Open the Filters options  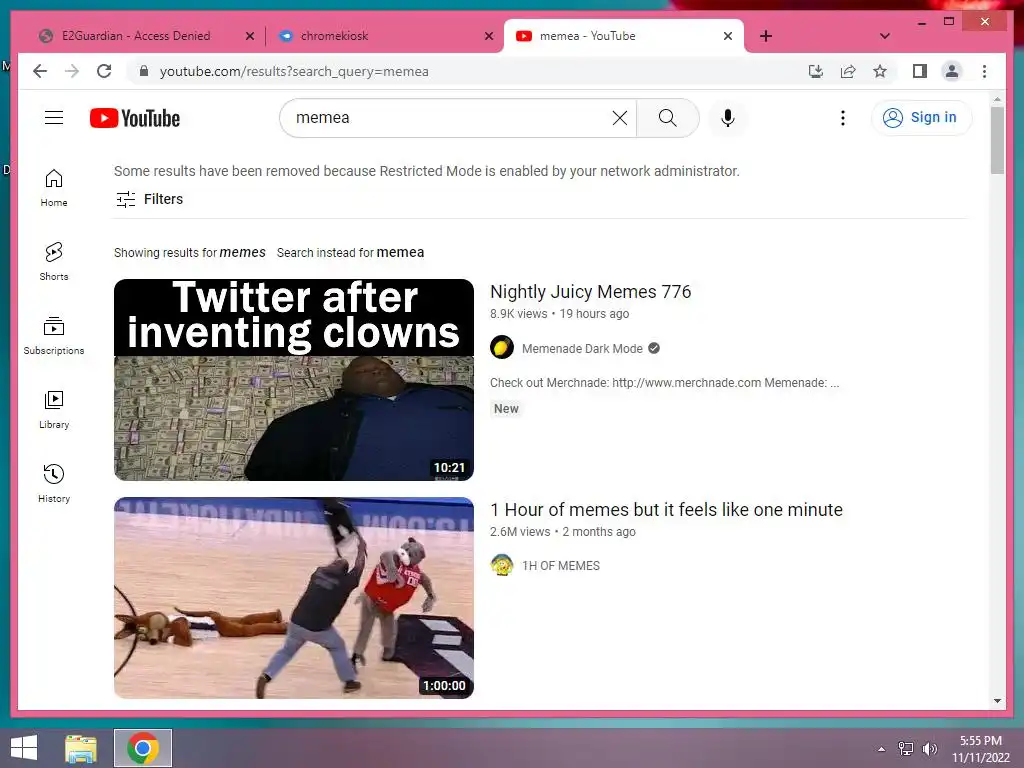(150, 199)
